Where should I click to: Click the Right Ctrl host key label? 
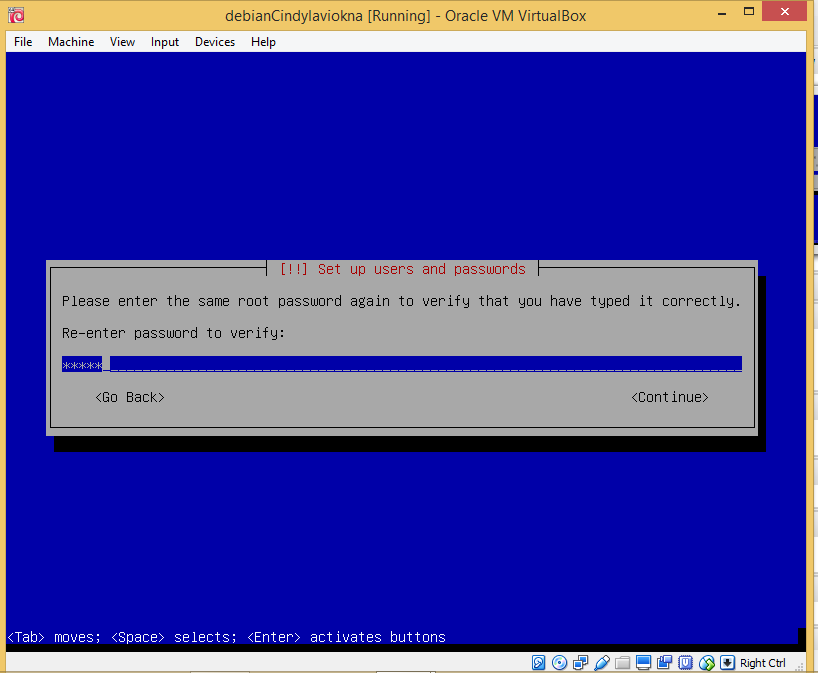(x=763, y=663)
